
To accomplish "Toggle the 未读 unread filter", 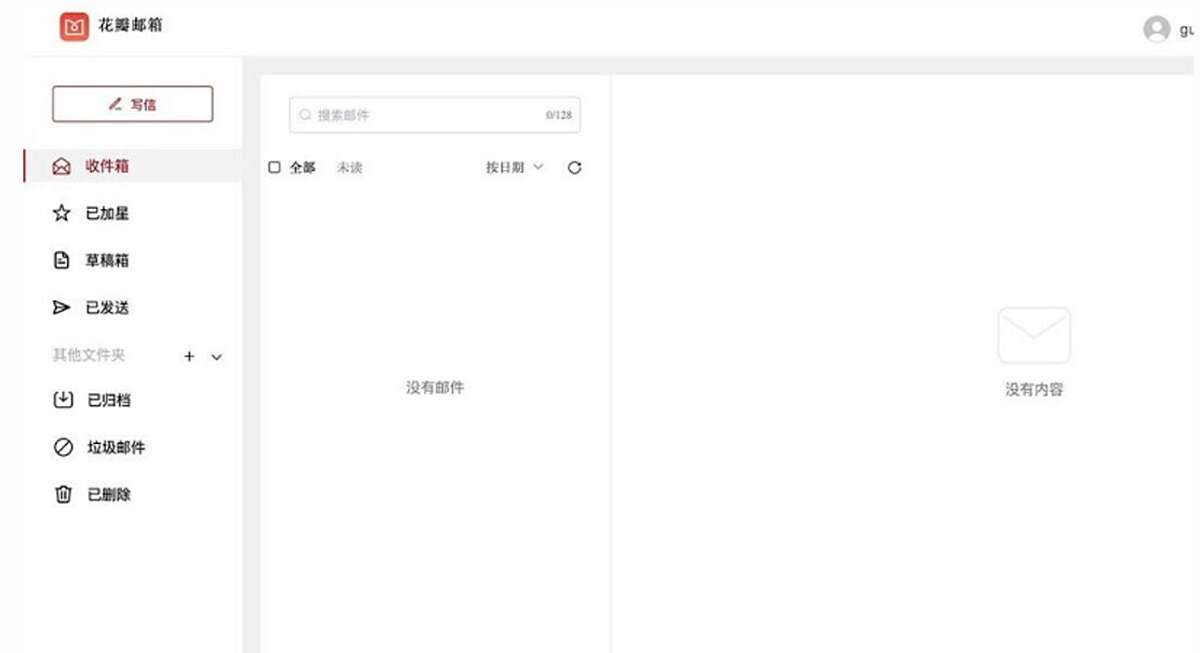I will click(x=350, y=167).
